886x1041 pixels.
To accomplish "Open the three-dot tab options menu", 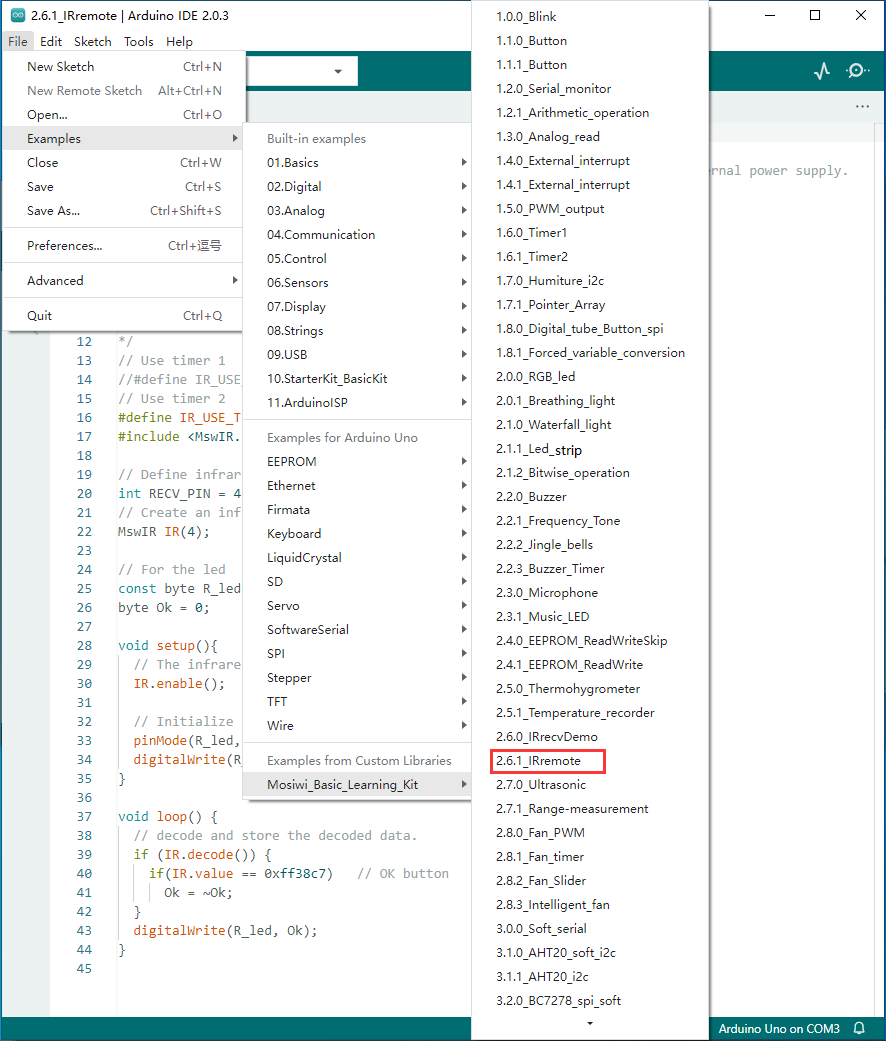I will pos(862,106).
